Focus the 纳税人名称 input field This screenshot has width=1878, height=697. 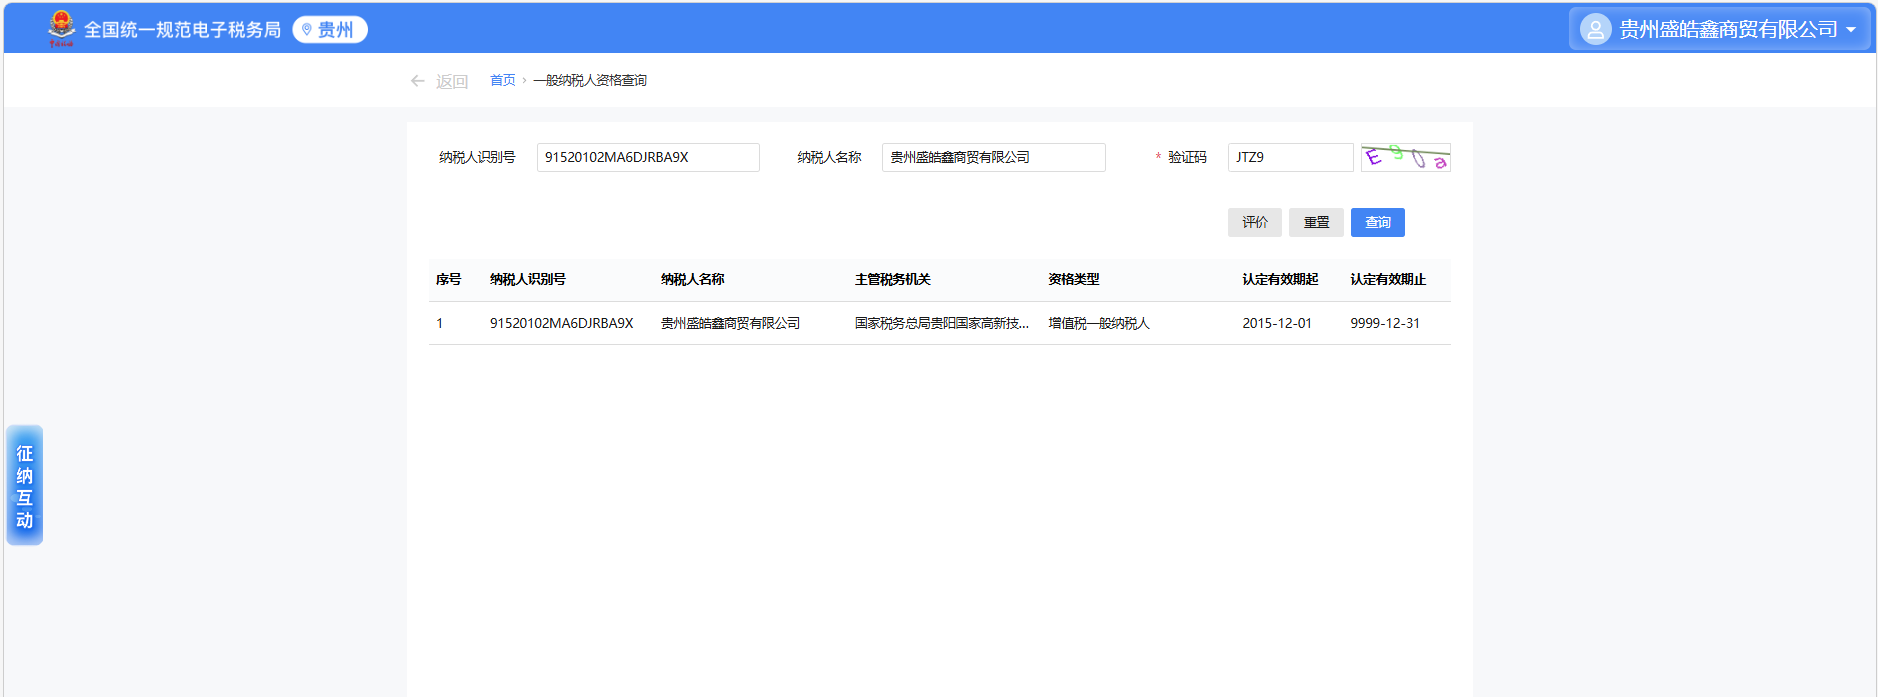993,158
